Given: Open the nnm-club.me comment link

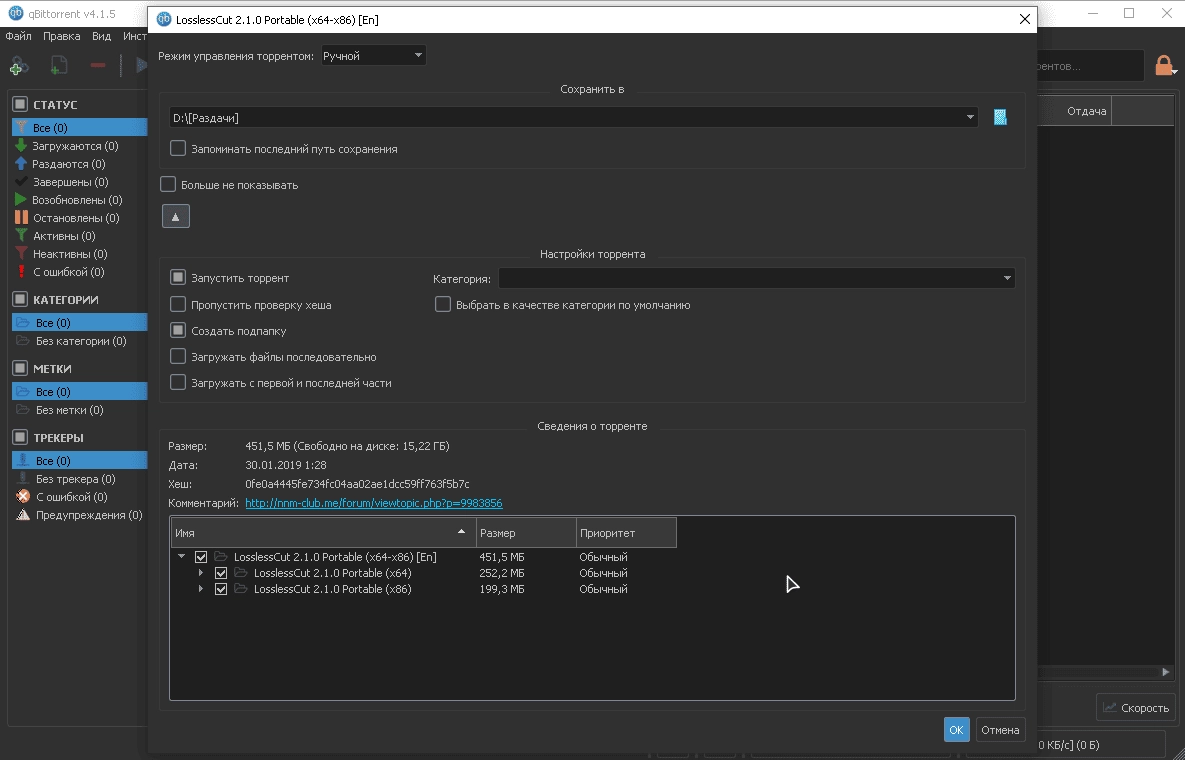Looking at the screenshot, I should click(373, 503).
